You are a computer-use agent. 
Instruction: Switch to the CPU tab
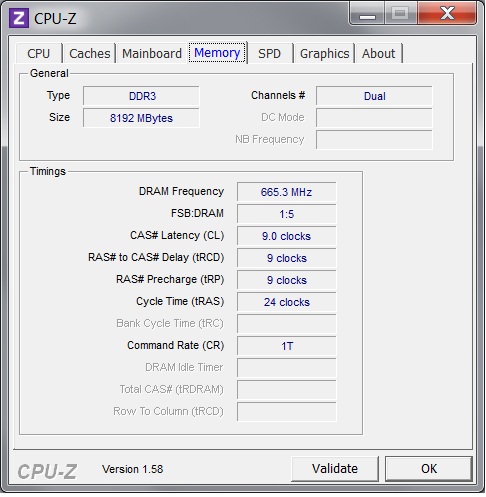coord(39,53)
